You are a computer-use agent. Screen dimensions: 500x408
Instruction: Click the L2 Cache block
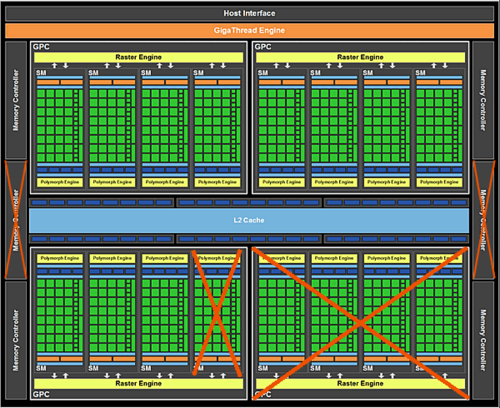[249, 220]
